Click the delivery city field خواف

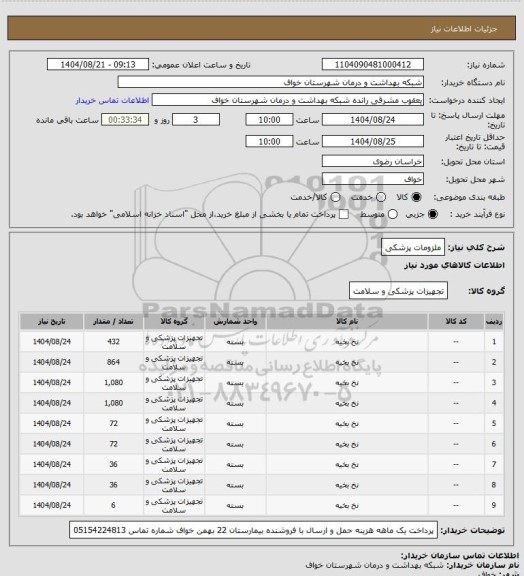click(x=373, y=179)
